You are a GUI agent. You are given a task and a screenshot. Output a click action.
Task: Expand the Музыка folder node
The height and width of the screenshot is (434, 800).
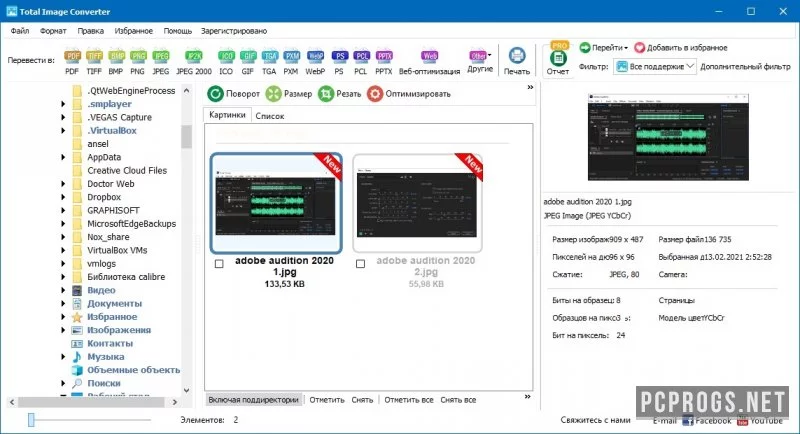63,356
